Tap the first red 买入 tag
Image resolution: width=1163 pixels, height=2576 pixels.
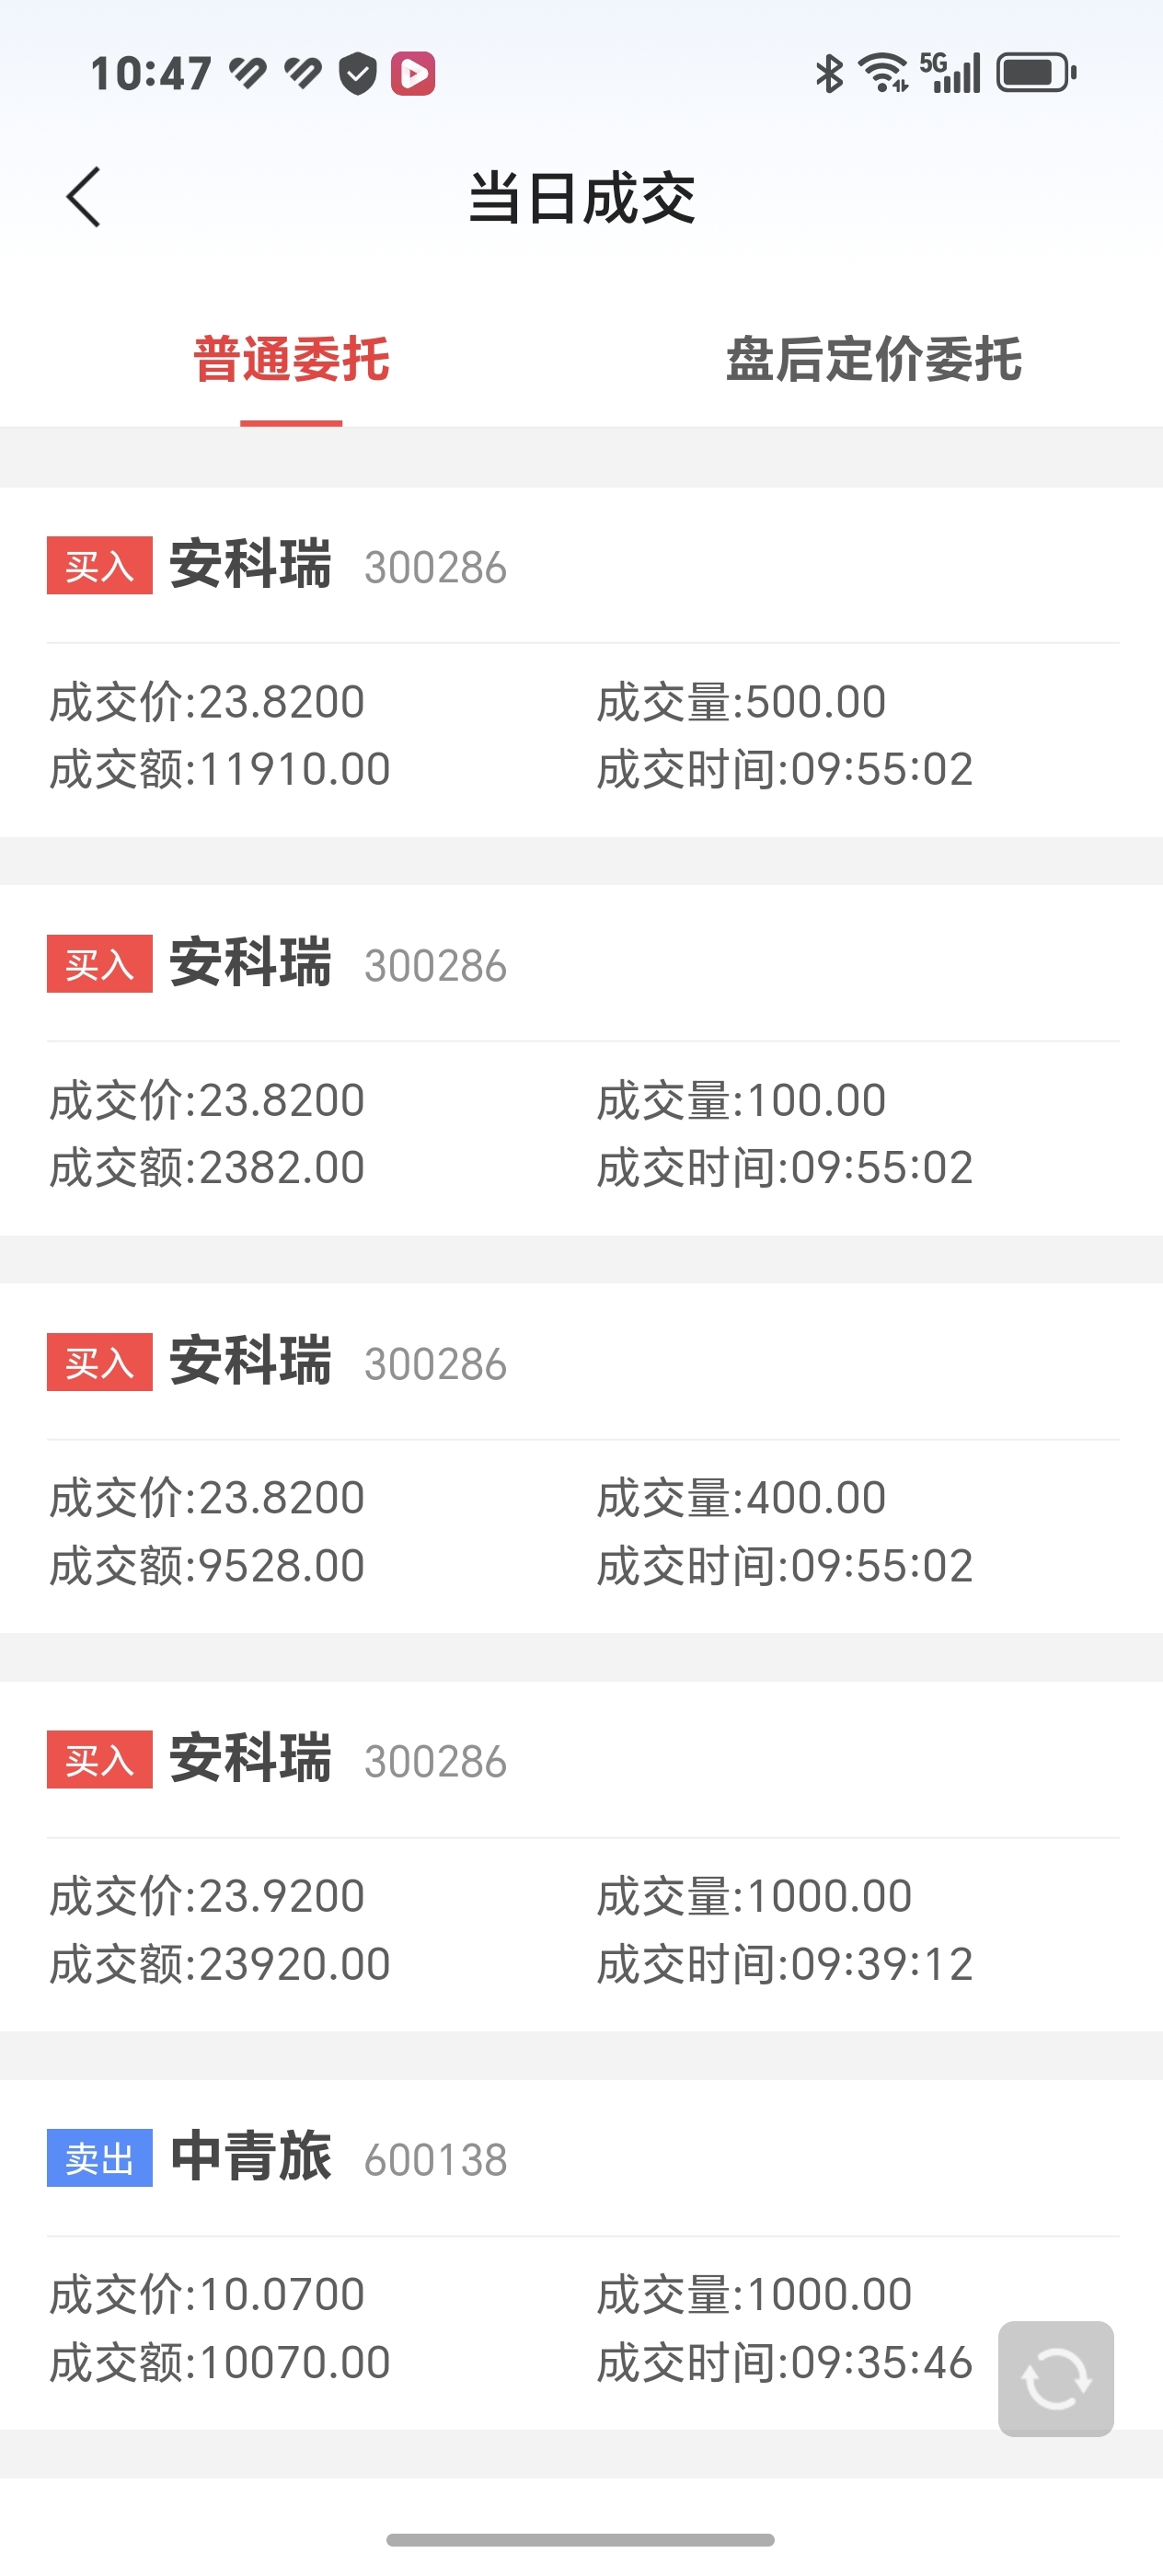99,565
